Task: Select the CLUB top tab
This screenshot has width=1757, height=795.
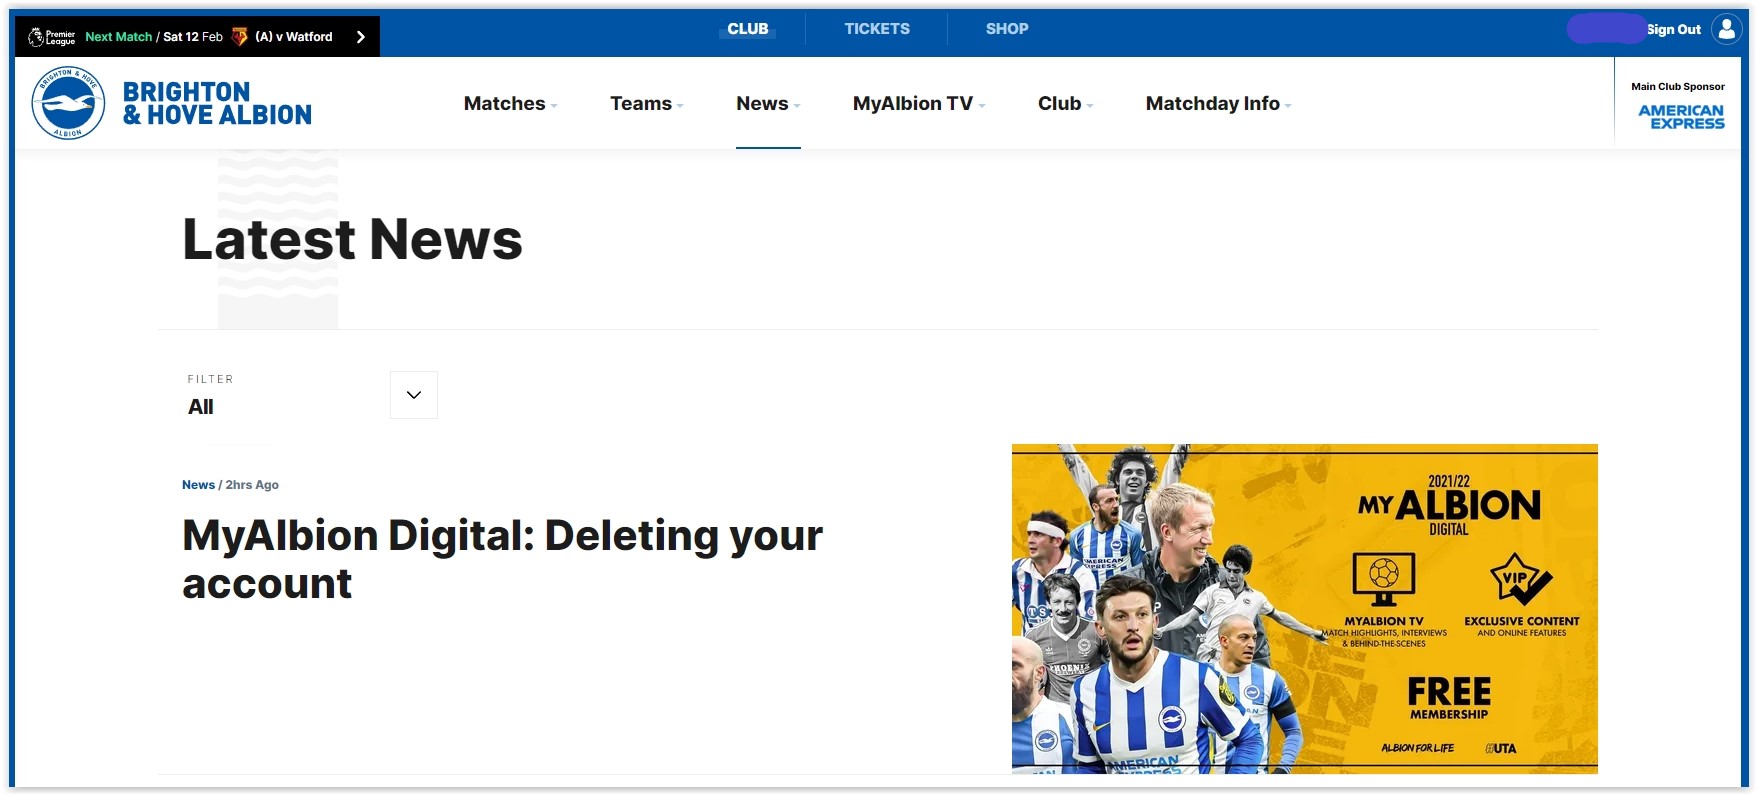Action: point(748,29)
